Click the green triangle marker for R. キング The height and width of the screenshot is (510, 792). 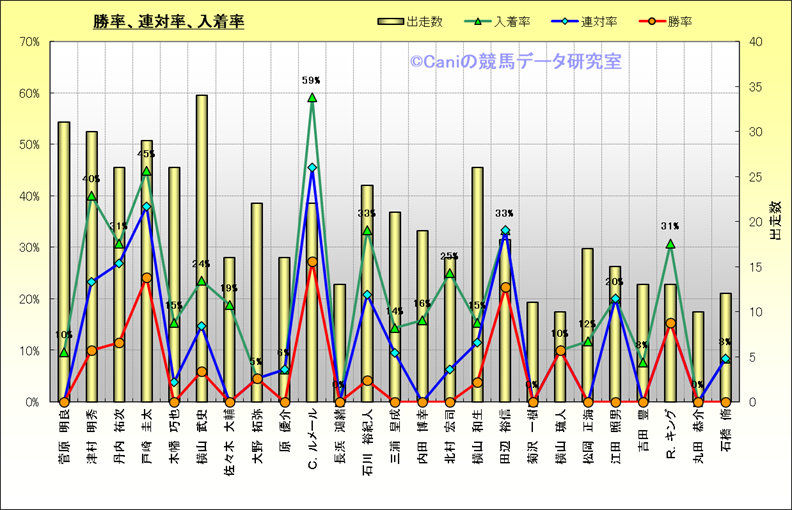click(671, 244)
